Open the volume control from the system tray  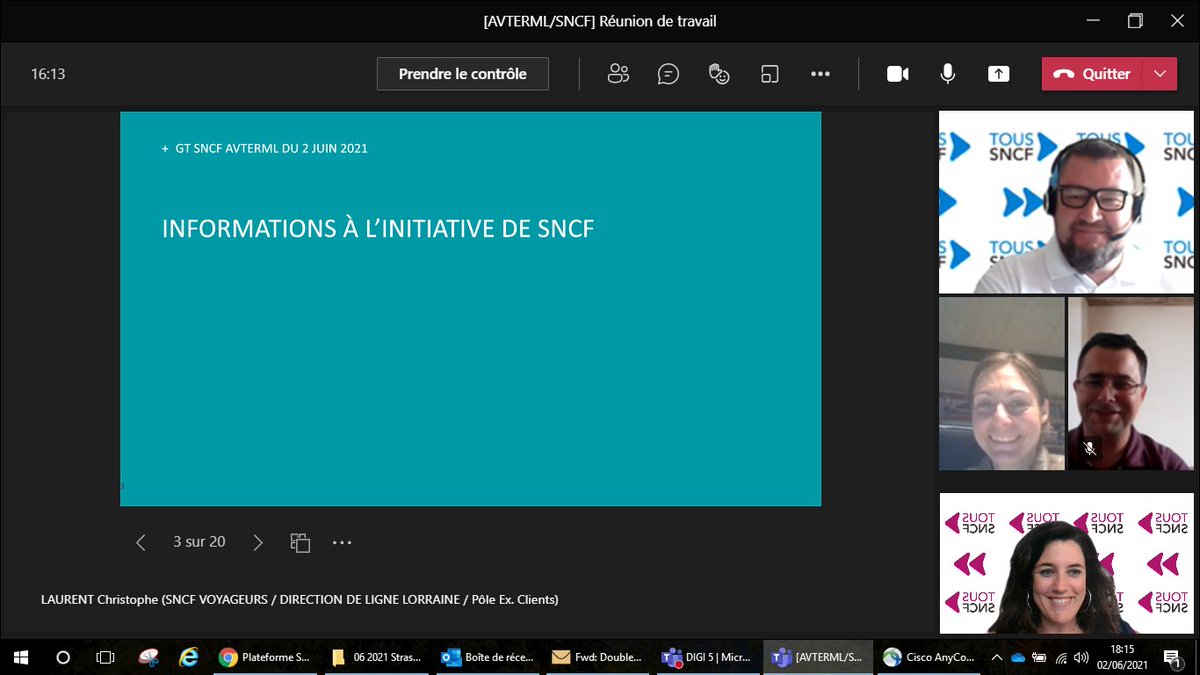coord(1083,657)
